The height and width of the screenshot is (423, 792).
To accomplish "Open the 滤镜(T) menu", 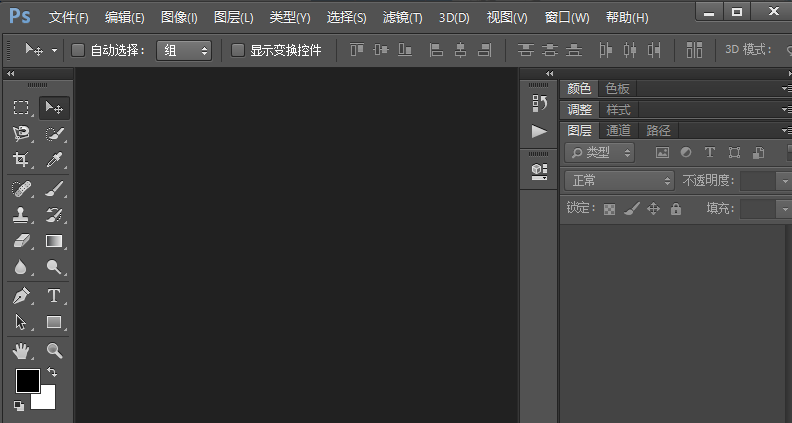I will click(x=403, y=18).
